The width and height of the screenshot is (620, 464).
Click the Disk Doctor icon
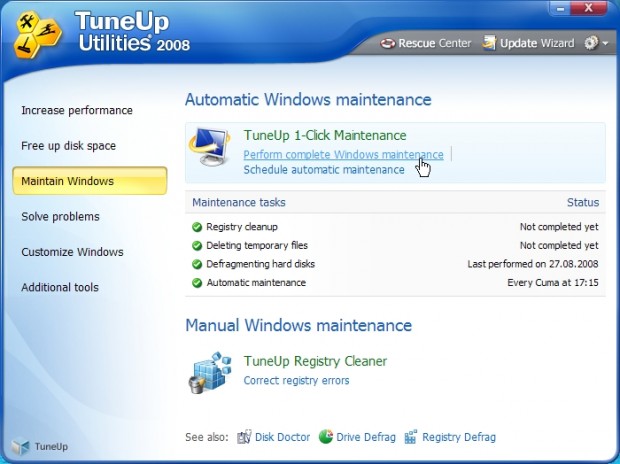coord(244,437)
